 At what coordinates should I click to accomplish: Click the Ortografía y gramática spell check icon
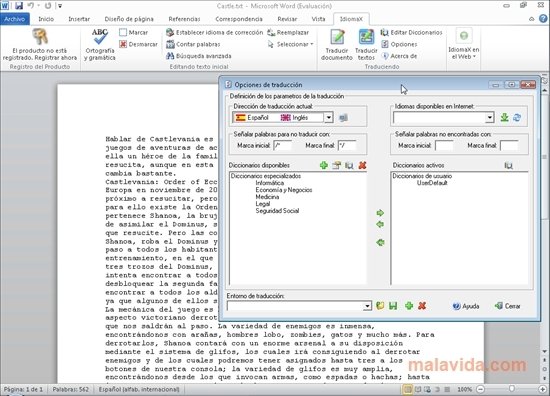click(100, 37)
